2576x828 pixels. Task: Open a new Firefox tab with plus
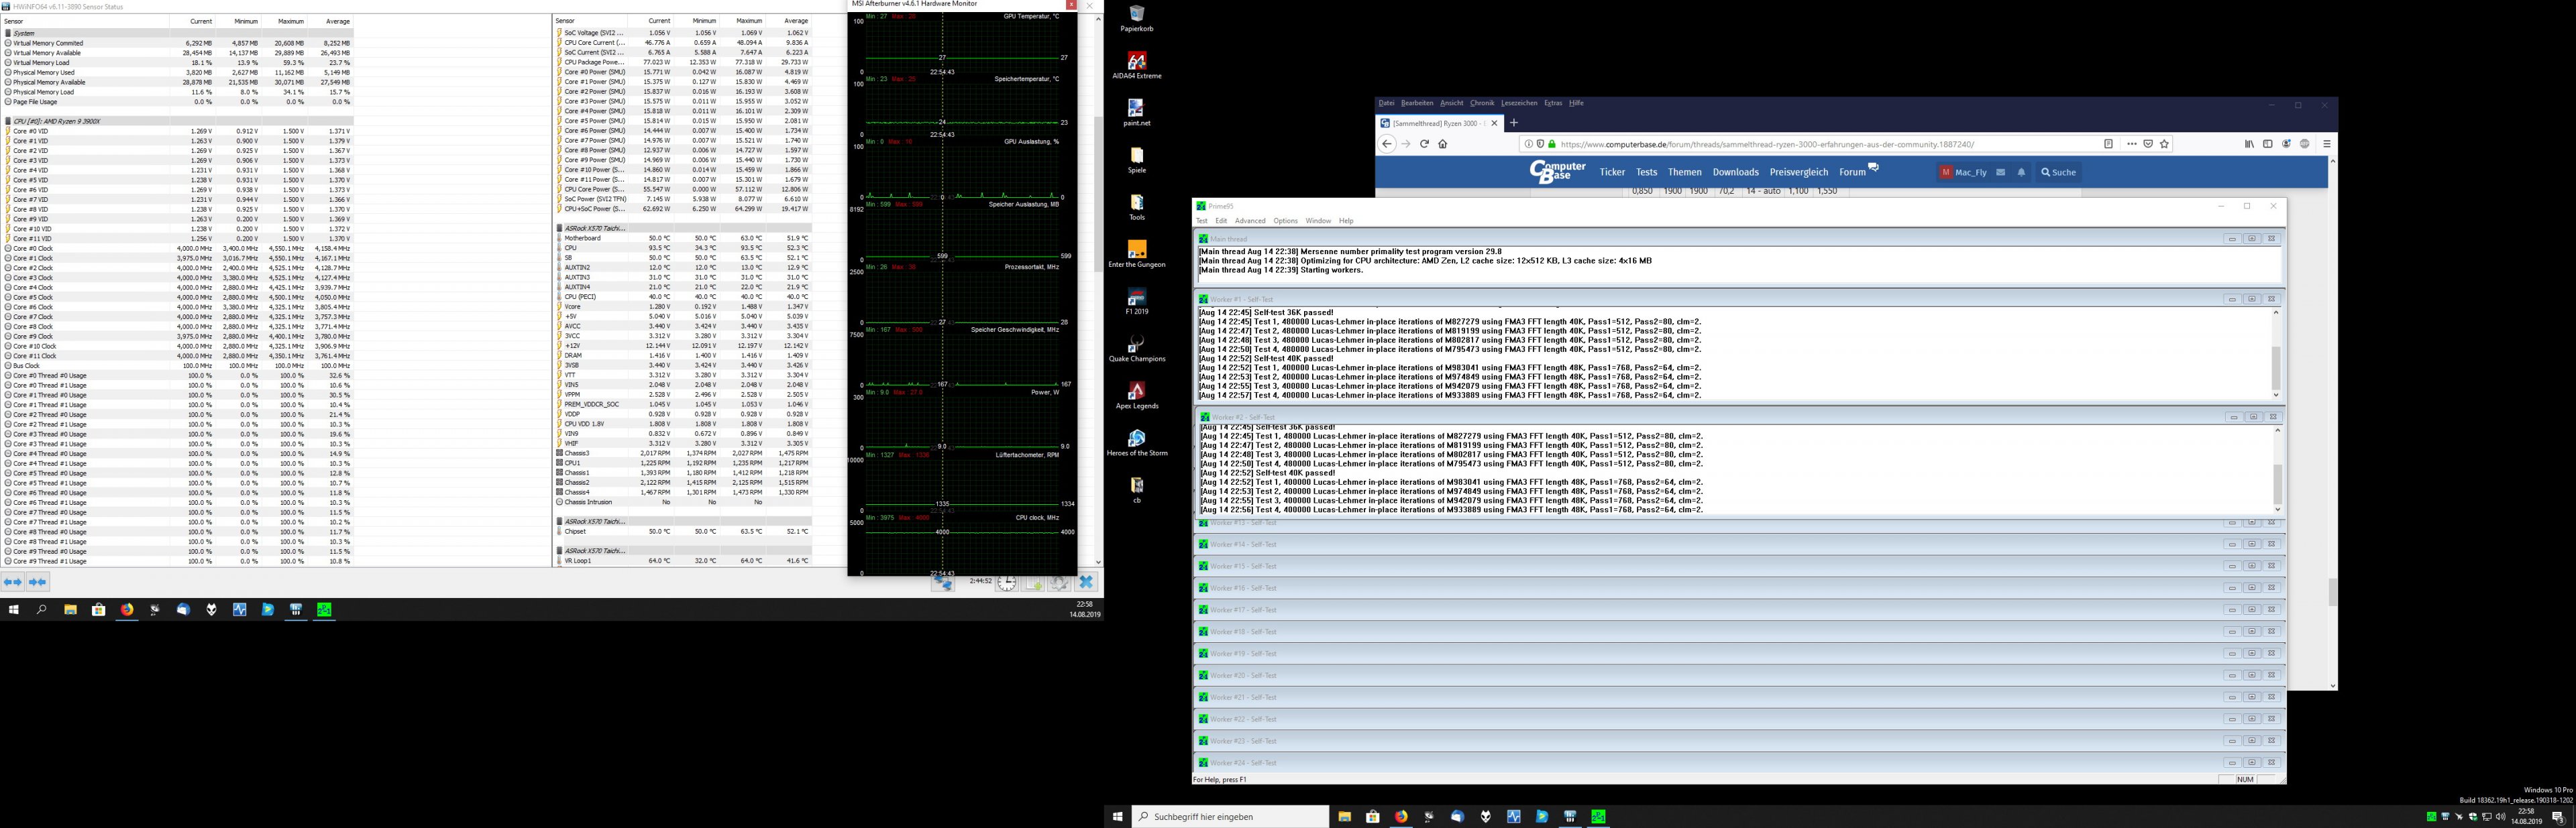point(1514,123)
